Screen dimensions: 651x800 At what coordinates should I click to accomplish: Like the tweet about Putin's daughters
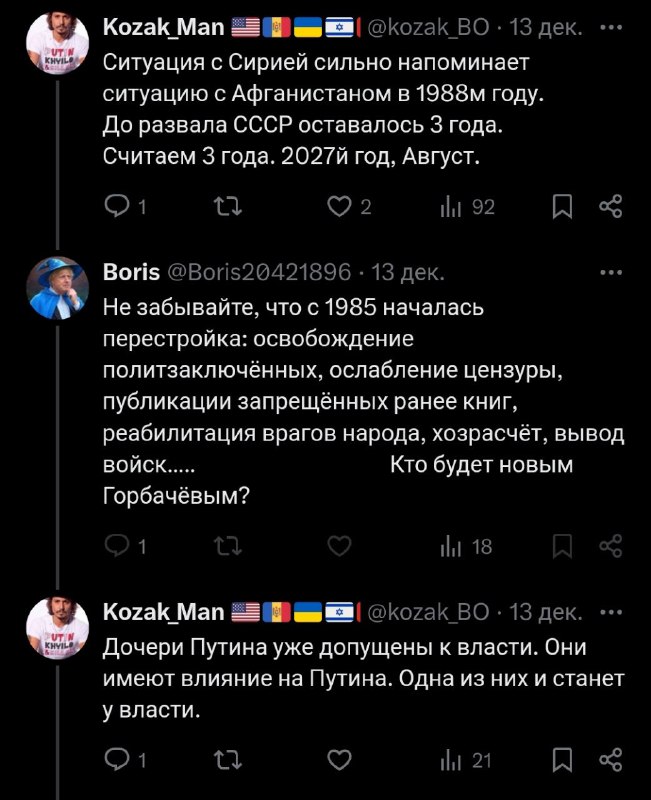pos(339,760)
